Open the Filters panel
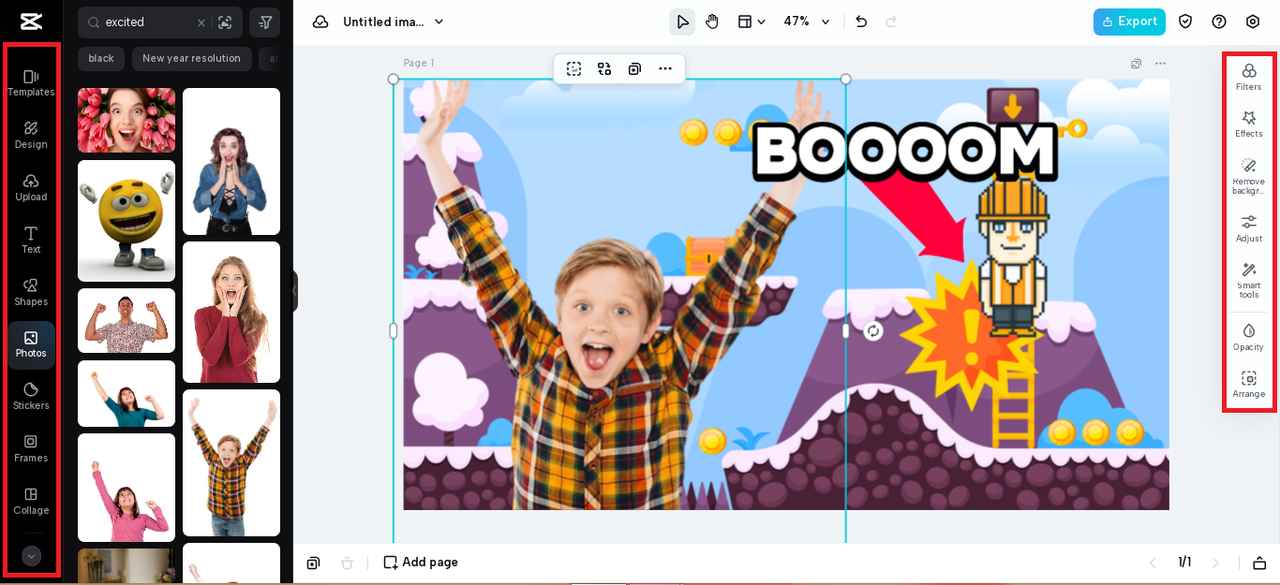 point(1248,76)
